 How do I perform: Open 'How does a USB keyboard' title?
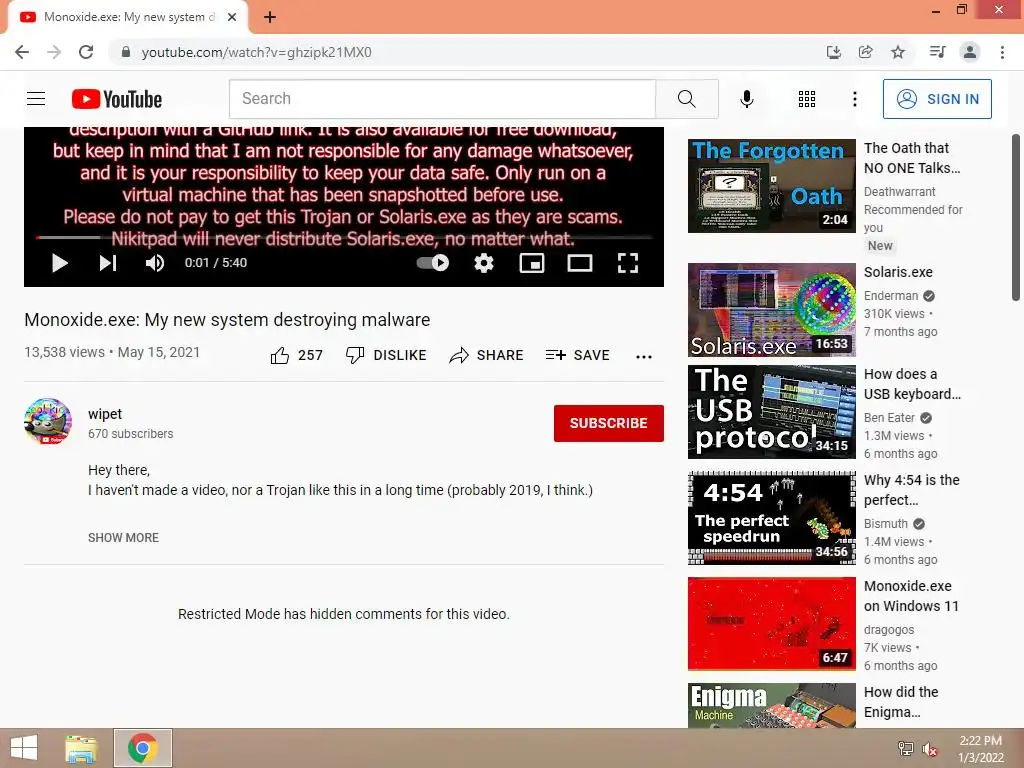point(912,384)
